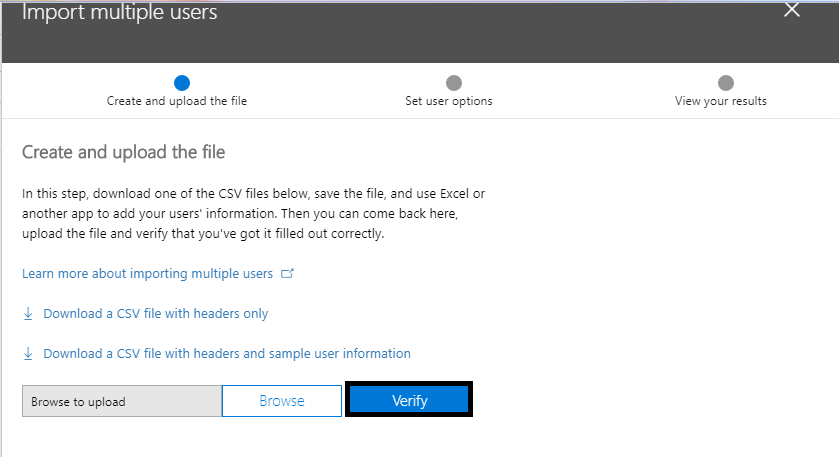Download a CSV file with headers only
Image resolution: width=839 pixels, height=457 pixels.
click(156, 314)
